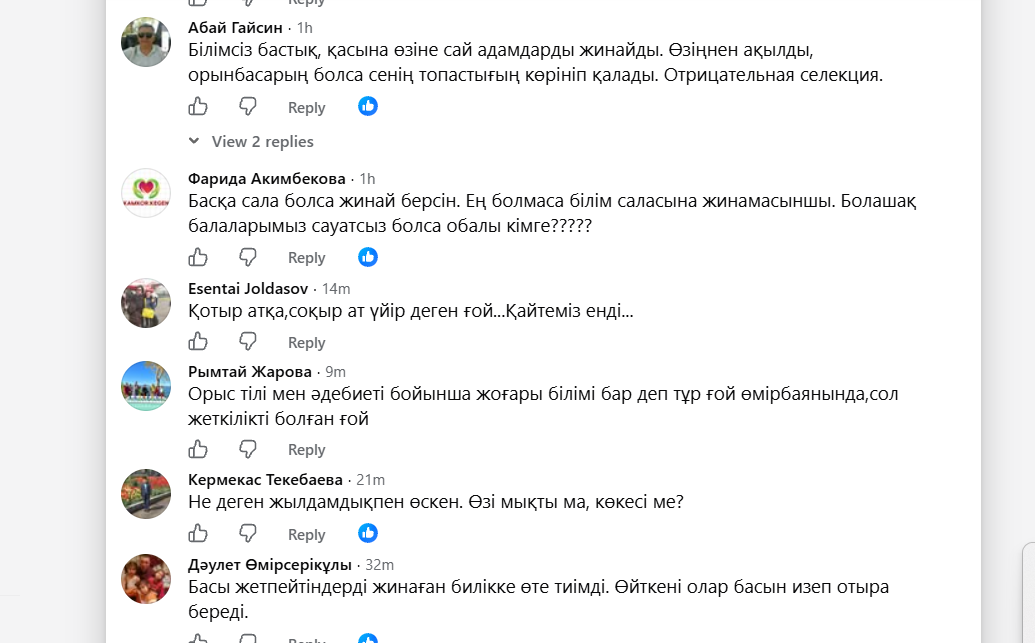
Task: Dislike Абай Гайсин's comment
Action: [x=248, y=106]
